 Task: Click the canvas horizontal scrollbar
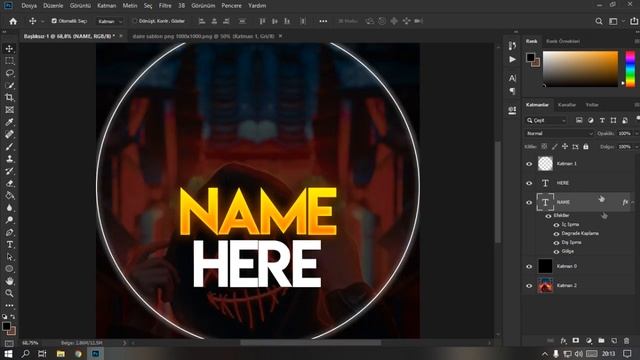pyautogui.click(x=310, y=343)
